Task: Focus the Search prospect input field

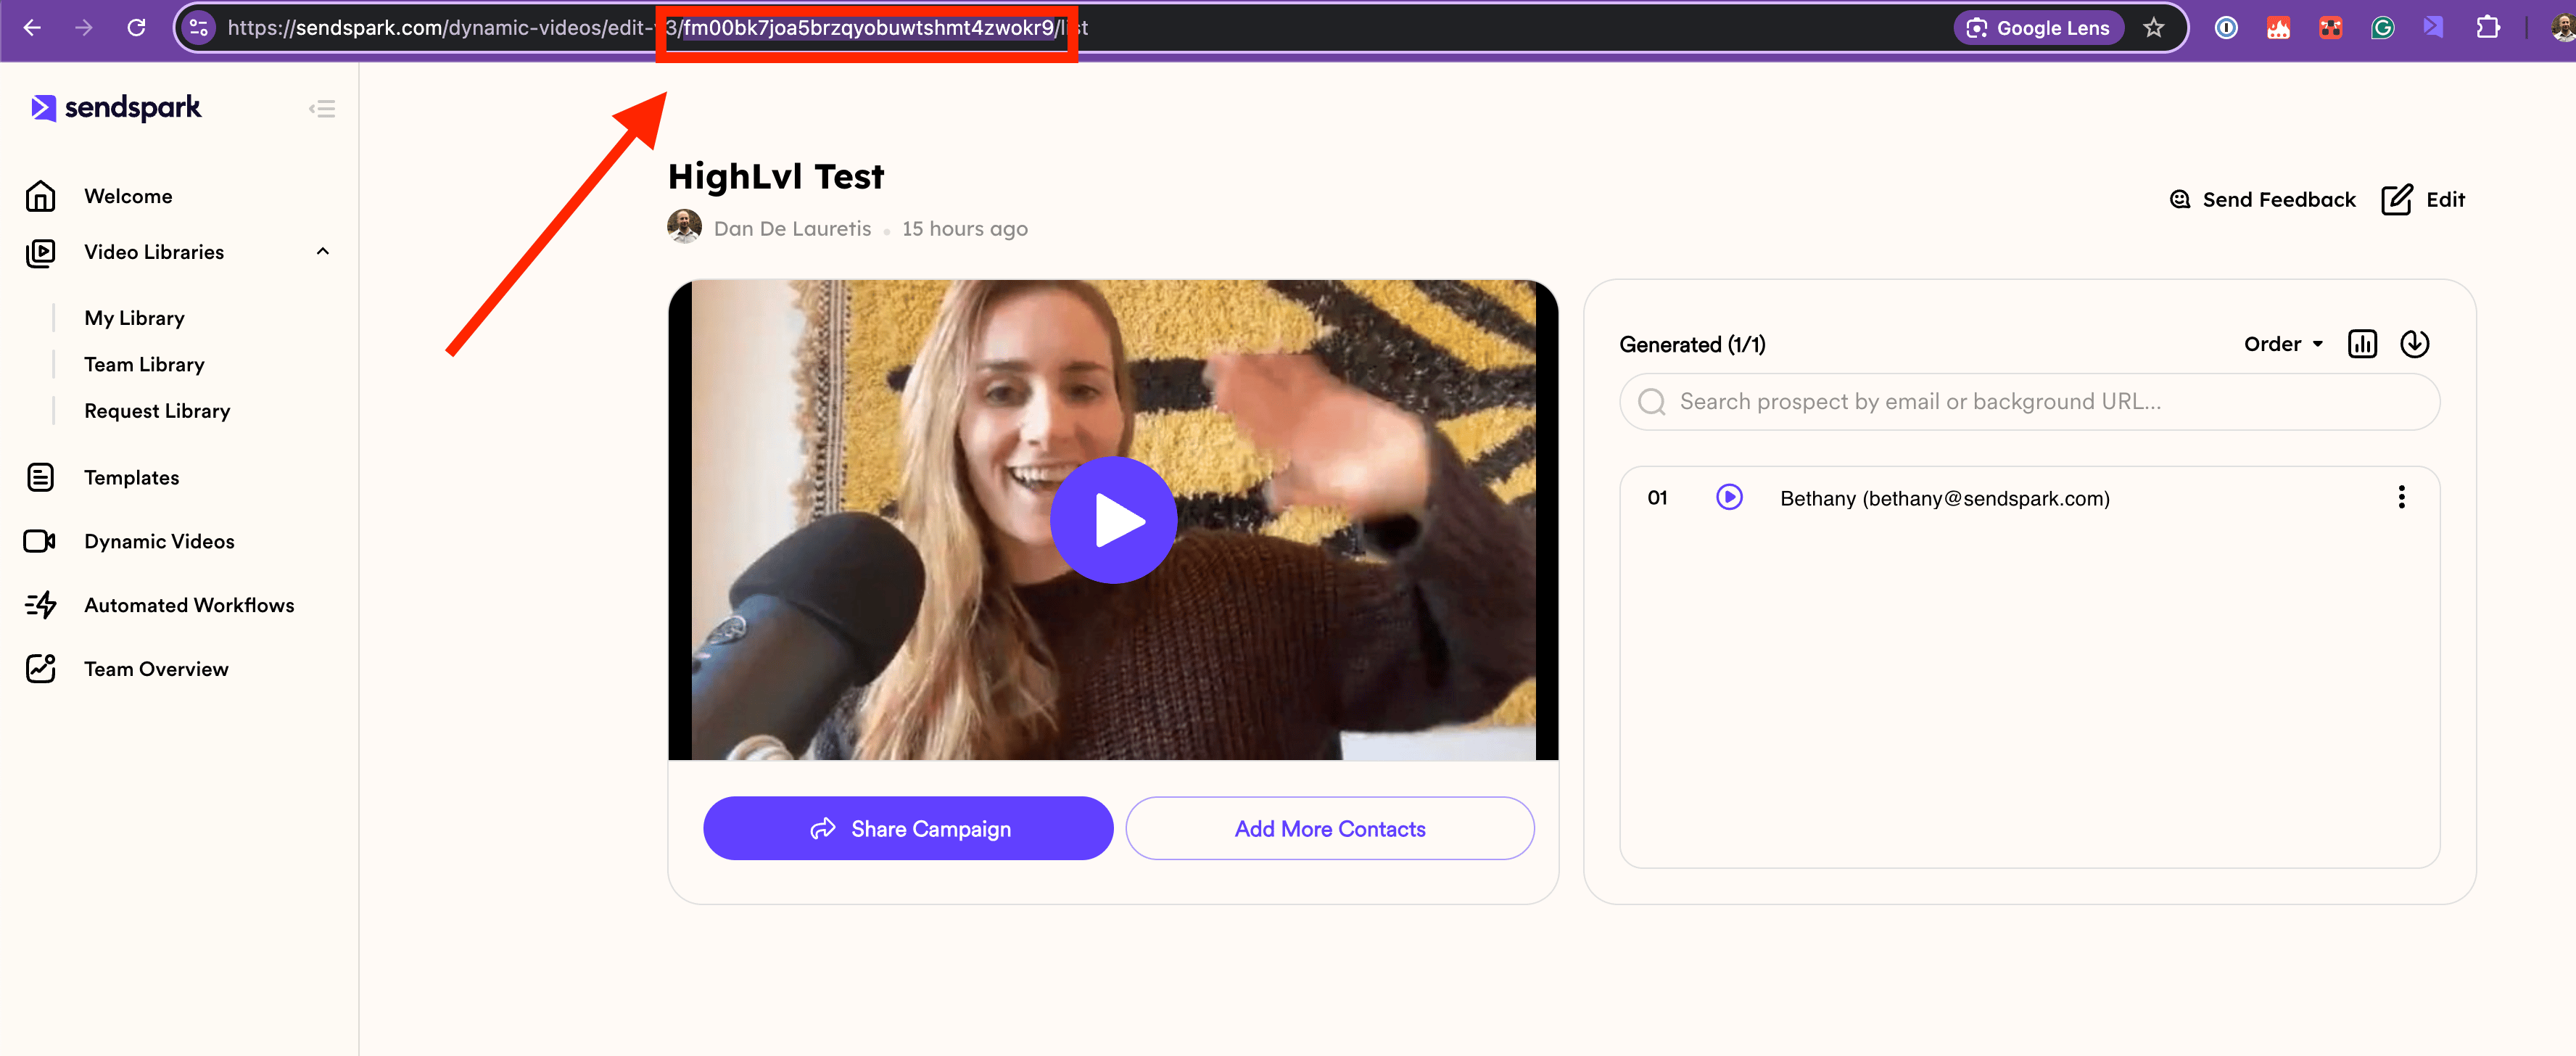Action: 2029,402
